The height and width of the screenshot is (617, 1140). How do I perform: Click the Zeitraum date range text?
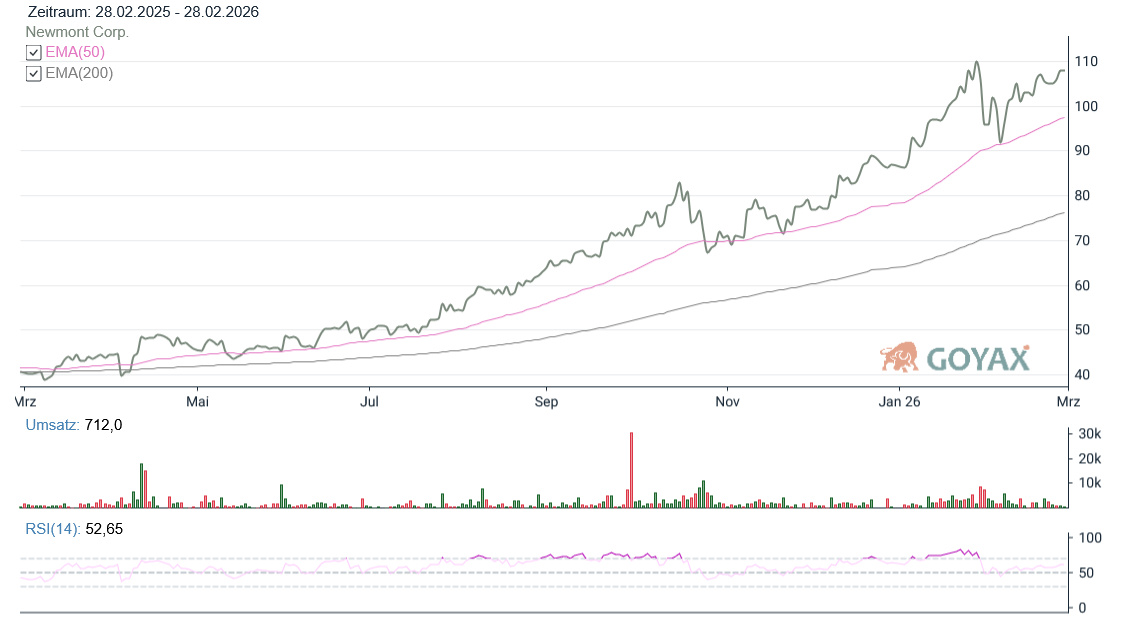pyautogui.click(x=143, y=12)
